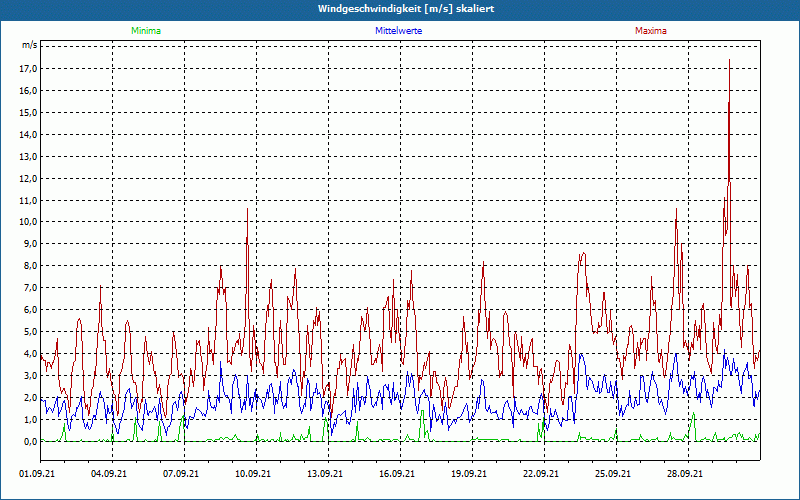Click the 19.09.21 date label
The height and width of the screenshot is (500, 800).
coord(468,473)
